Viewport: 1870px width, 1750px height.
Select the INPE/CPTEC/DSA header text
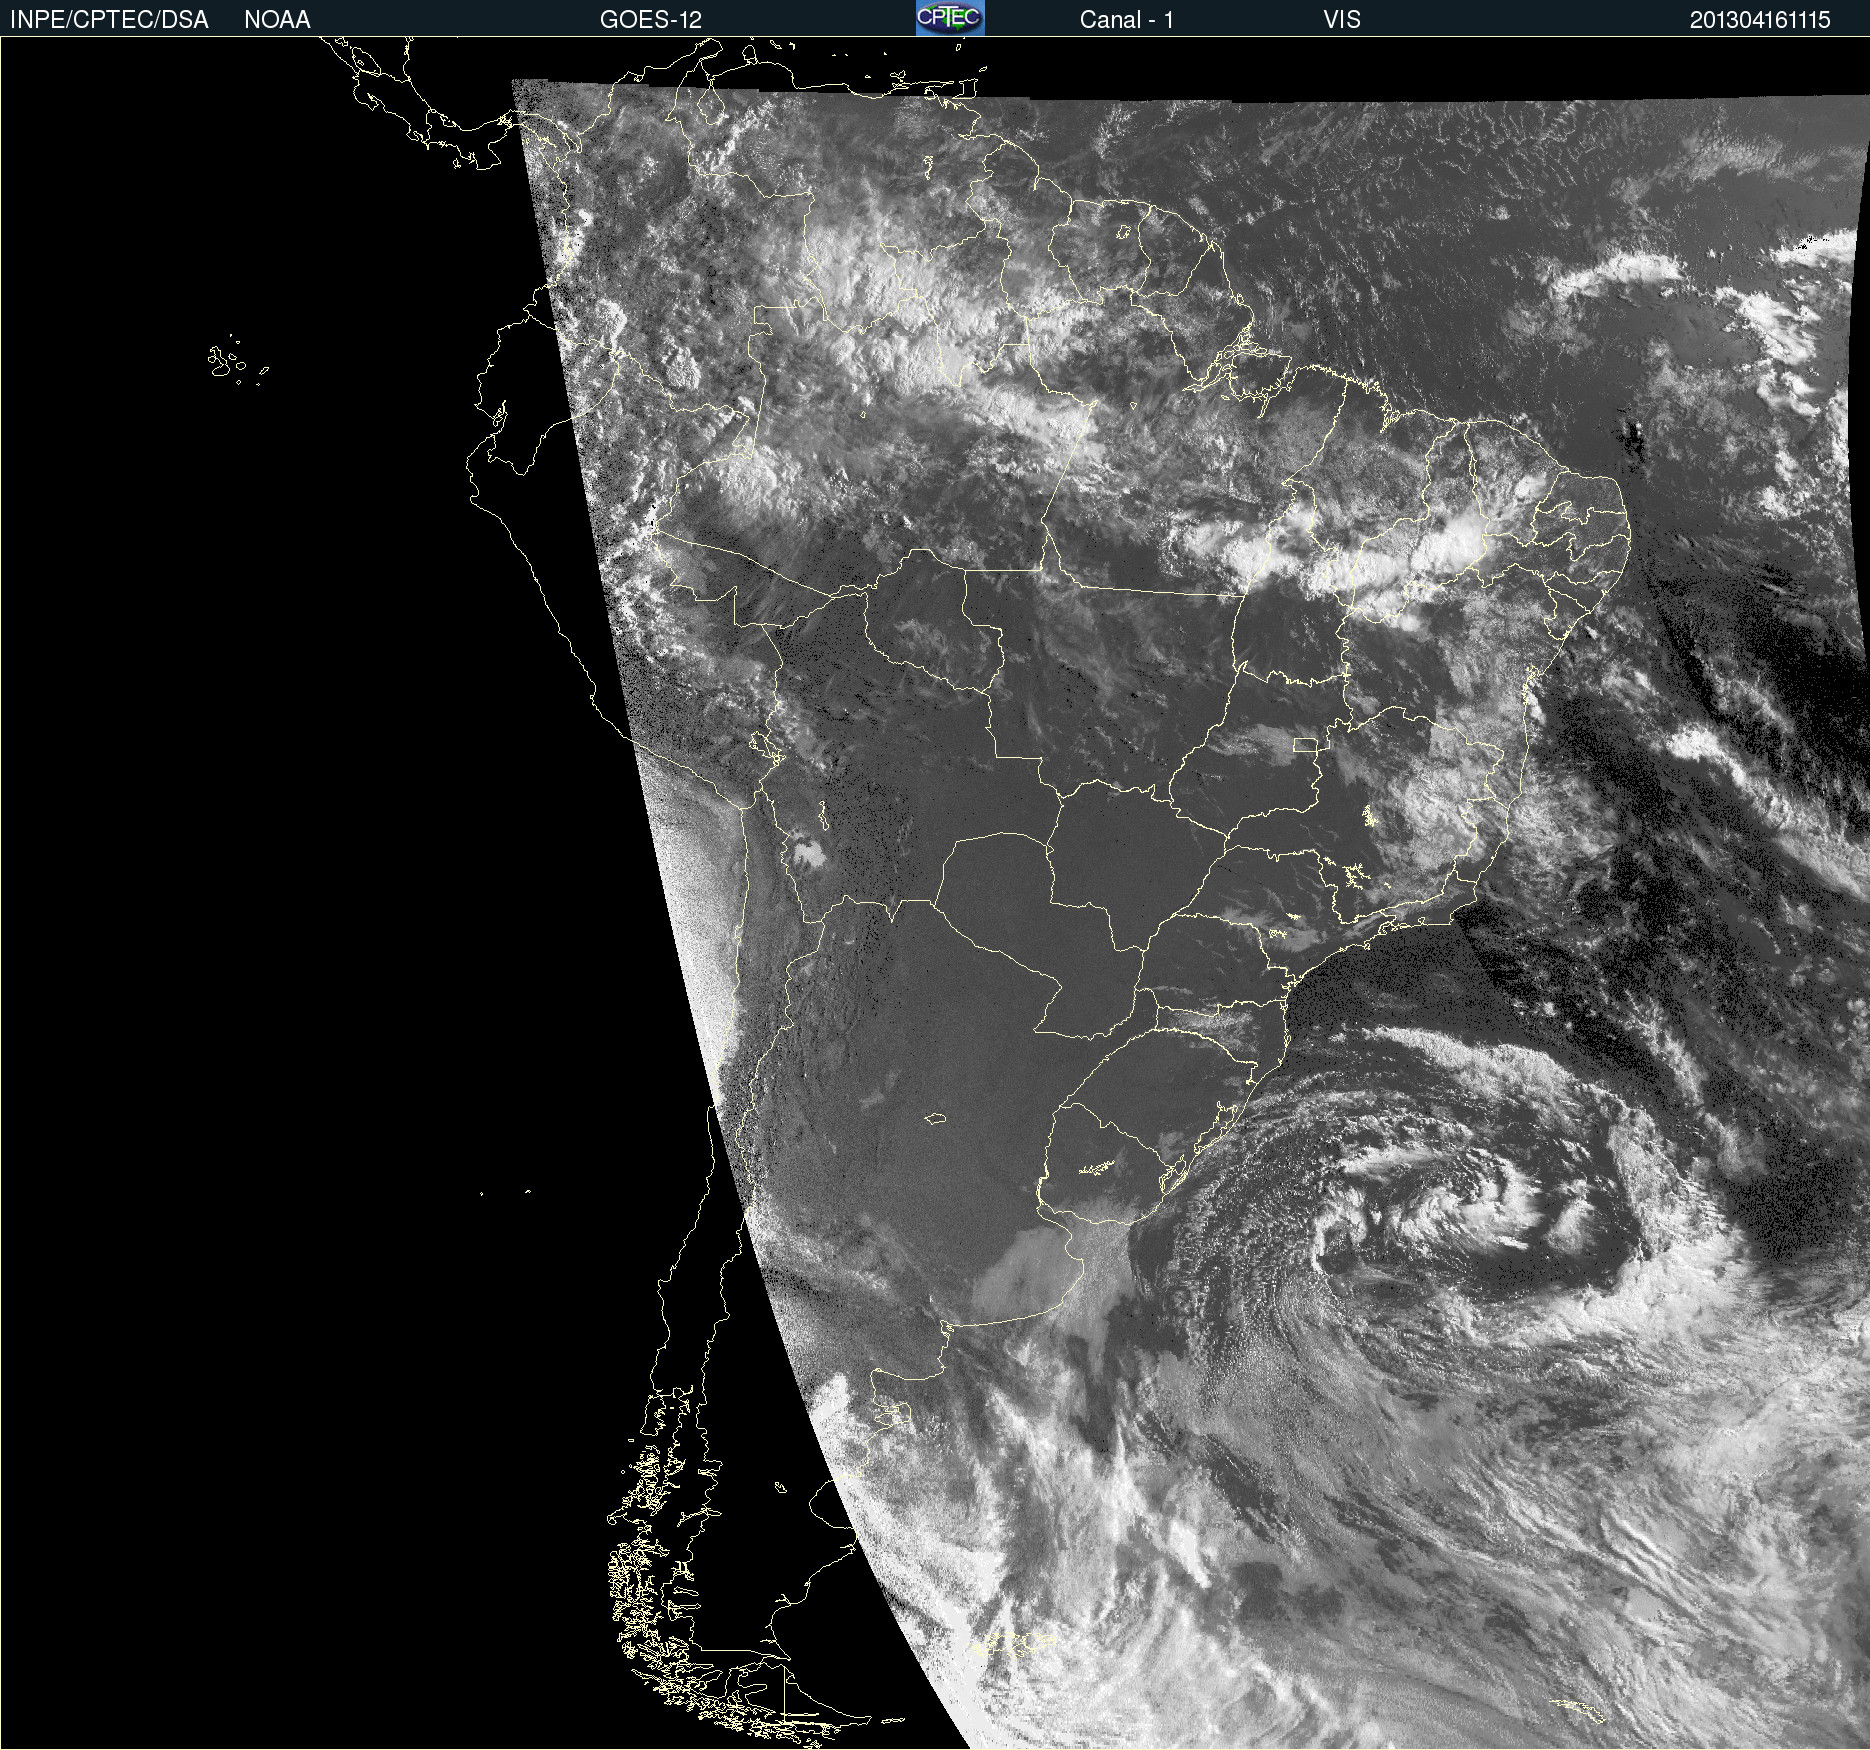click(109, 20)
